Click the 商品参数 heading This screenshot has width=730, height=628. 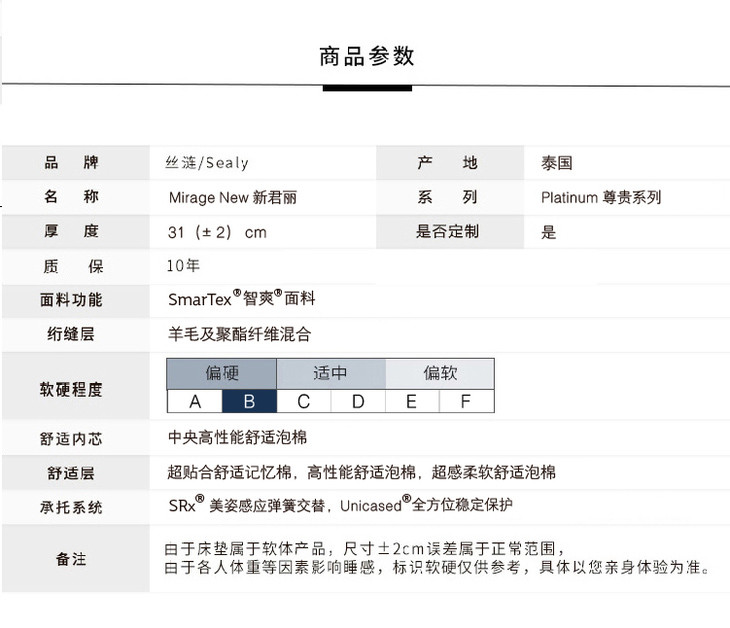[x=366, y=57]
